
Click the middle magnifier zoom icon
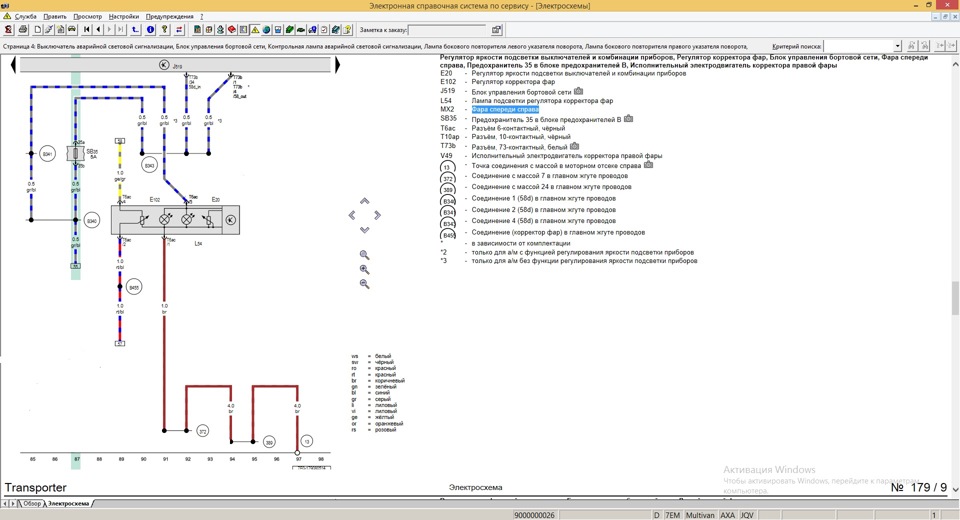[364, 269]
